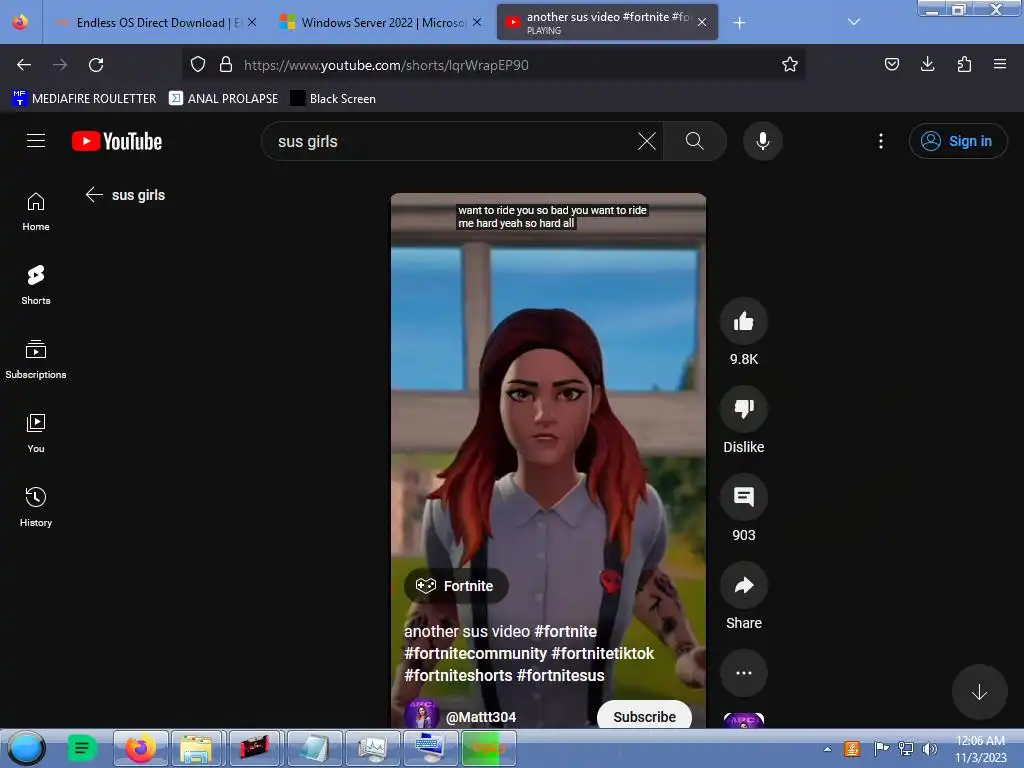Save page to Pocket
Image resolution: width=1024 pixels, height=768 pixels.
click(891, 65)
